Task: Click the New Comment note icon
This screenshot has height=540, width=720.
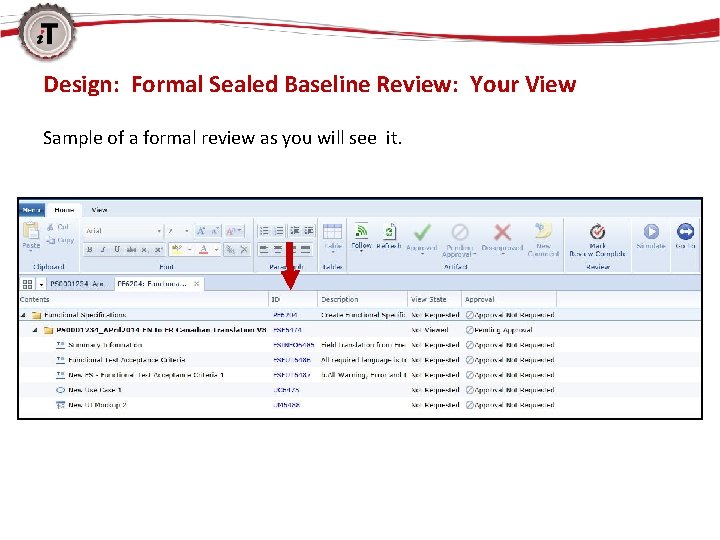Action: [543, 231]
